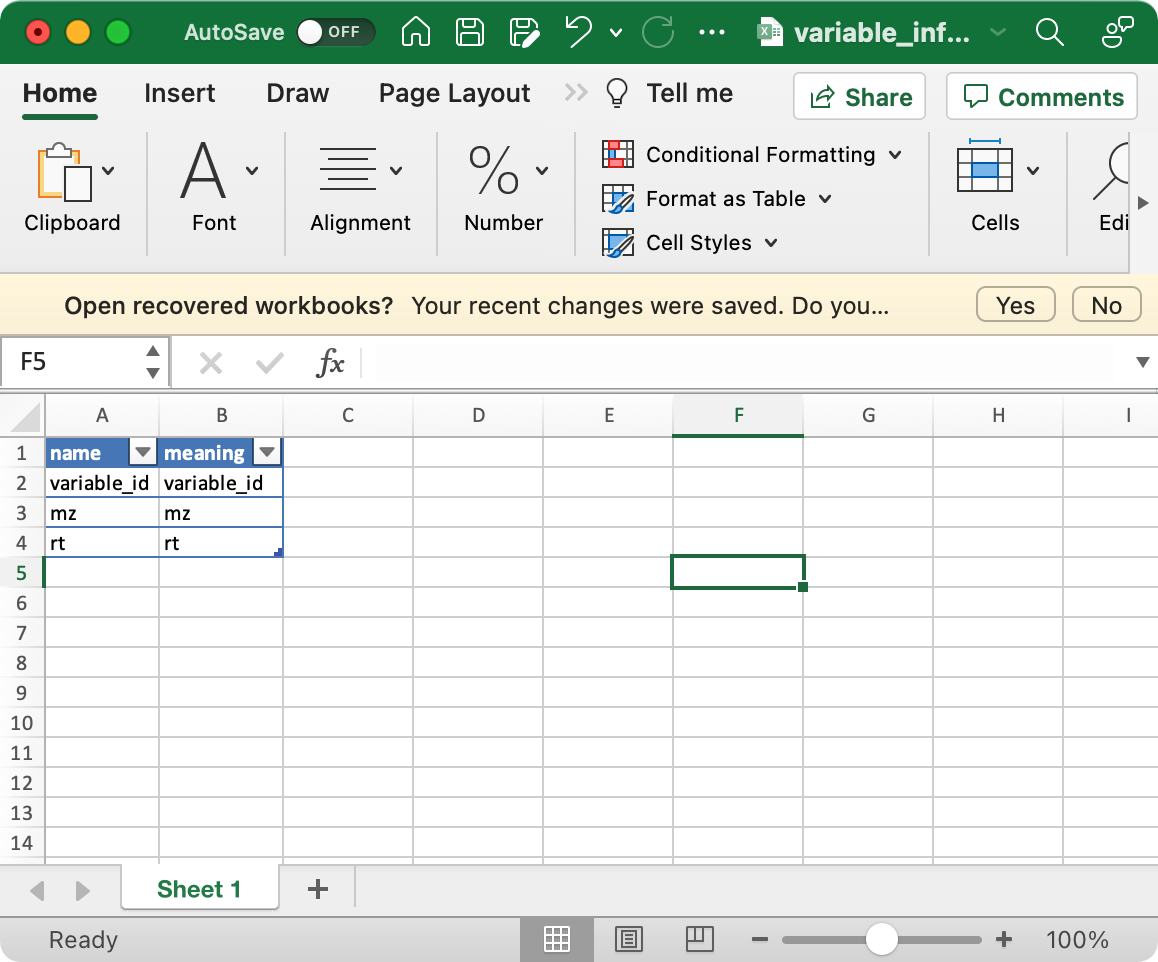Open the Draw ribbon tab
1158x962 pixels.
coord(297,93)
